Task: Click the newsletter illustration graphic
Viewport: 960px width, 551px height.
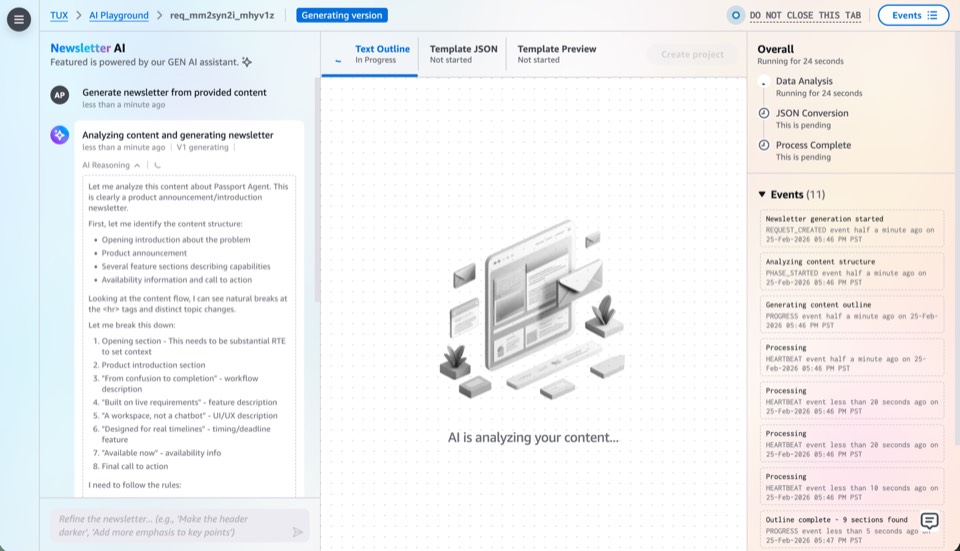Action: point(533,309)
